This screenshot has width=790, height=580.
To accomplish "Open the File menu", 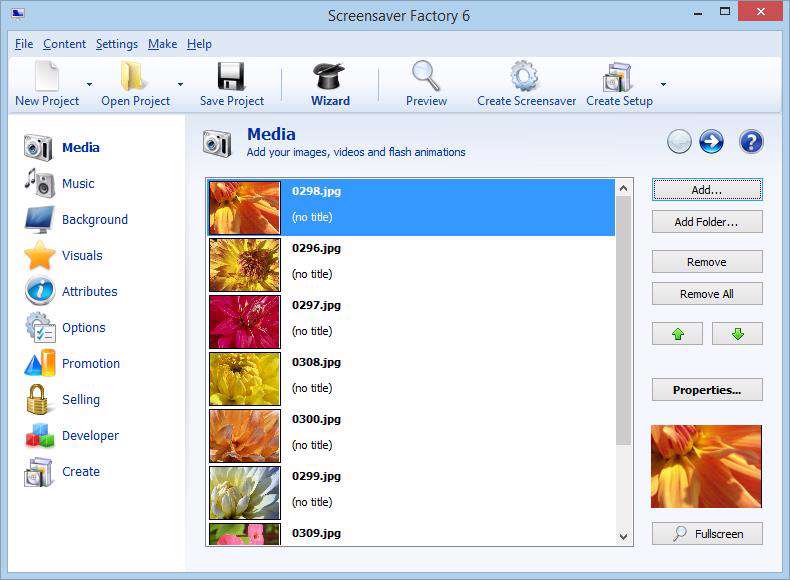I will click(24, 44).
